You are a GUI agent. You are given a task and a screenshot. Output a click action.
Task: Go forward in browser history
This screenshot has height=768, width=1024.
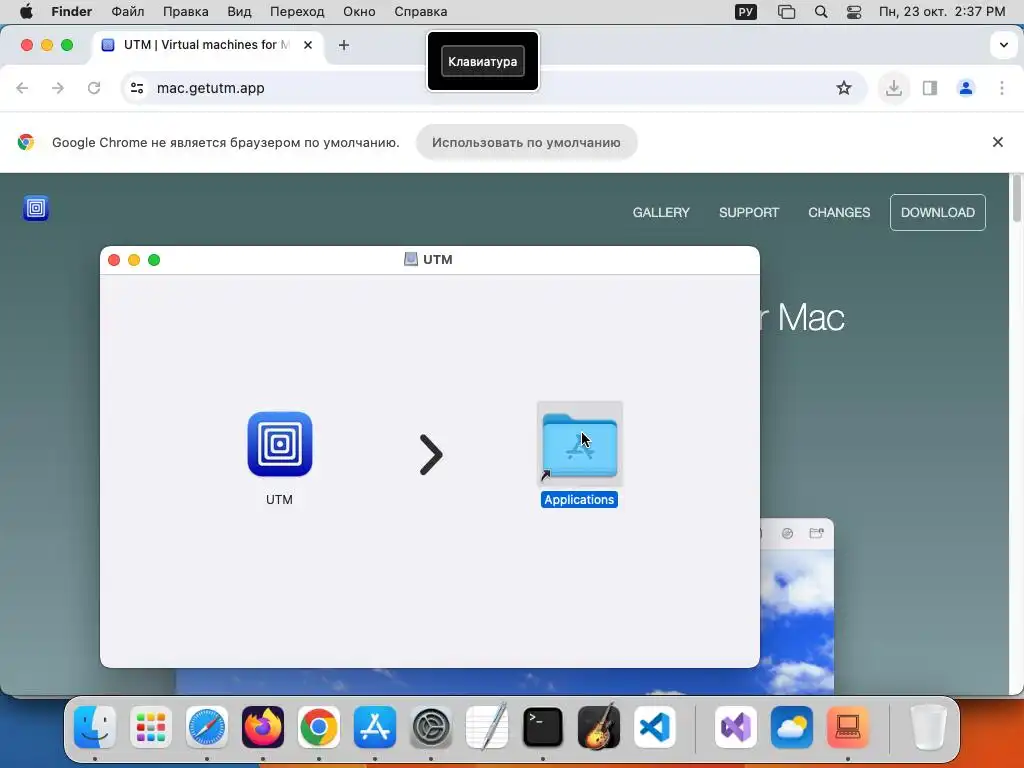pos(58,88)
